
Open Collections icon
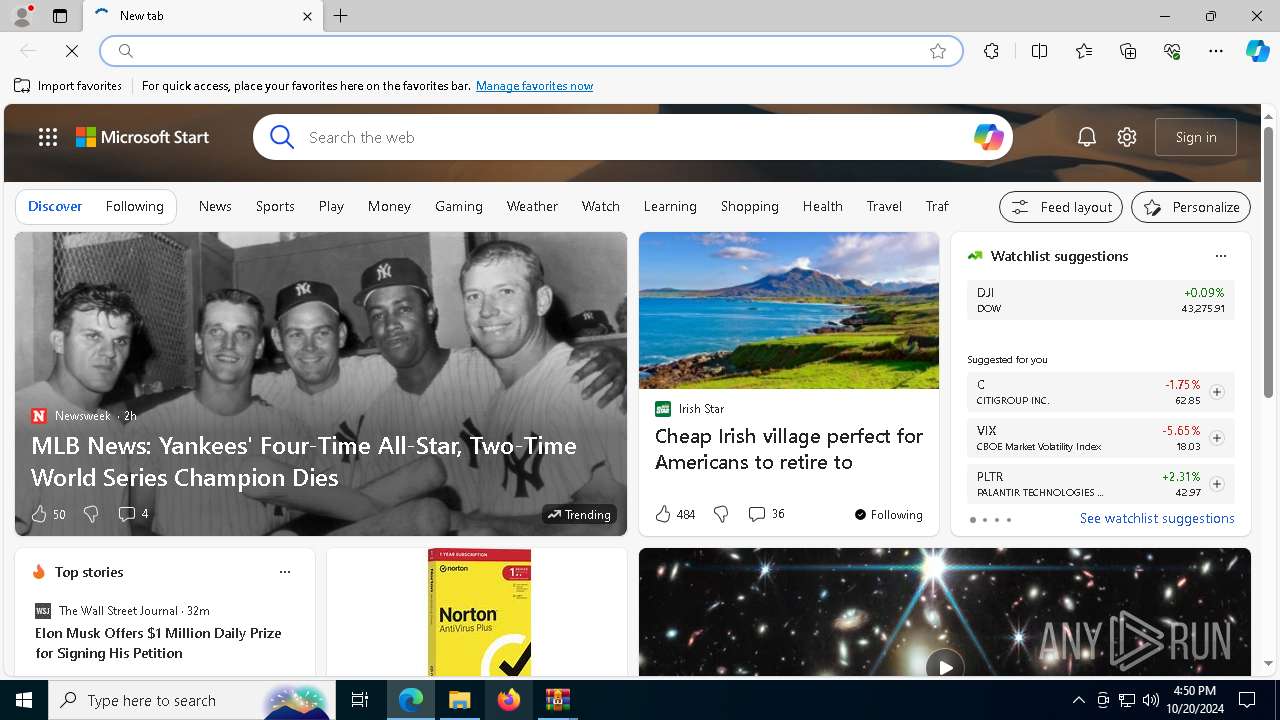pyautogui.click(x=1128, y=51)
